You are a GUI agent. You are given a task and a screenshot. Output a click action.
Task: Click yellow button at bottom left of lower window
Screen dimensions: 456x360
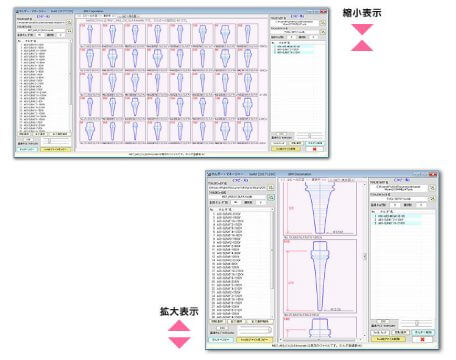point(254,340)
